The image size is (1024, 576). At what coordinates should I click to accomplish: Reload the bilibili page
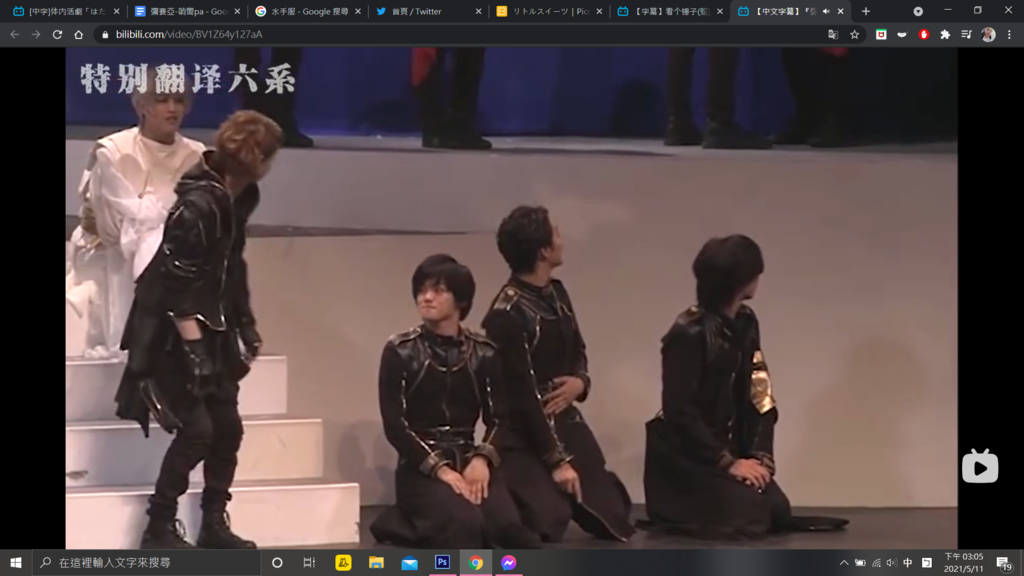[x=57, y=35]
